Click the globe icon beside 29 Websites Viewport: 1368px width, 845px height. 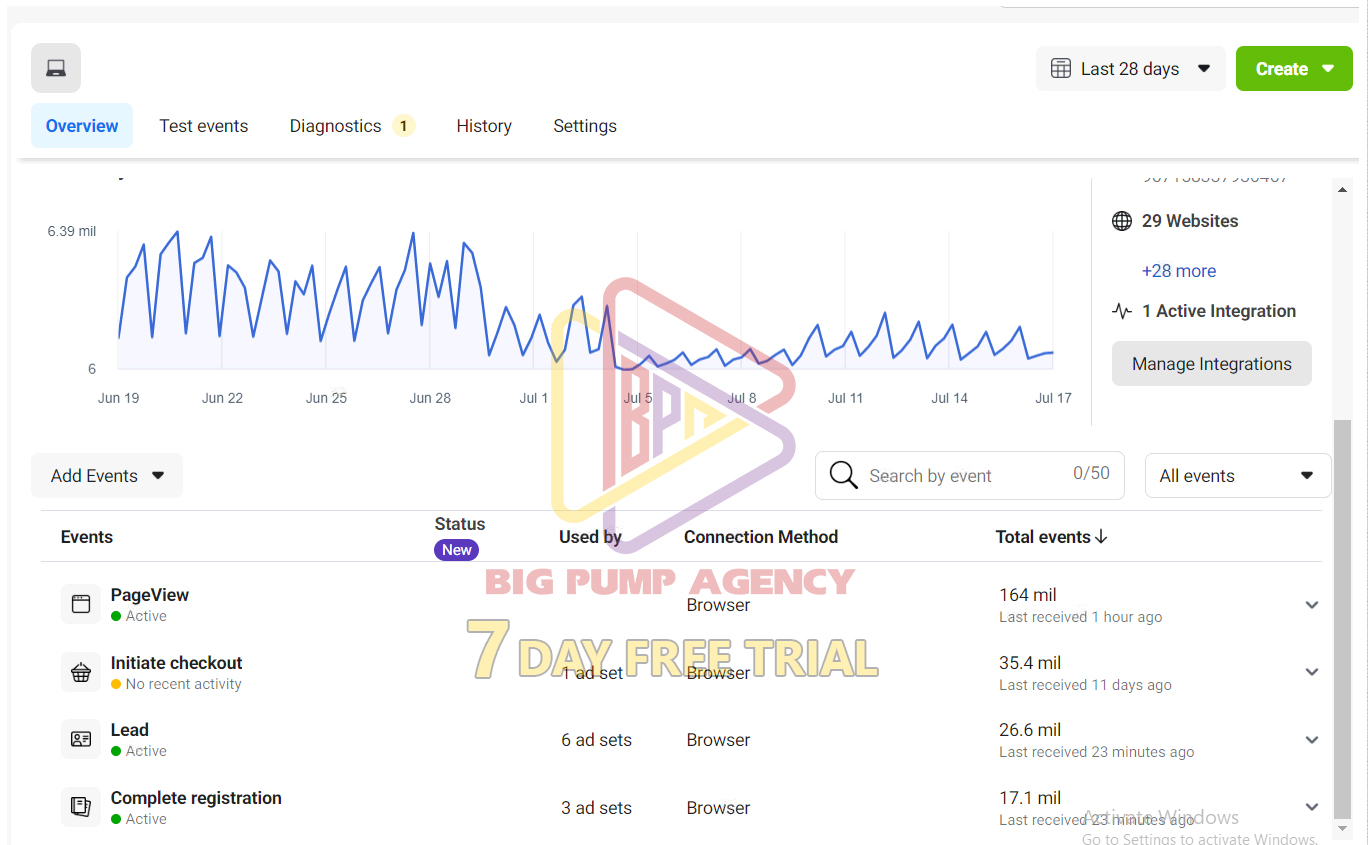(x=1122, y=221)
